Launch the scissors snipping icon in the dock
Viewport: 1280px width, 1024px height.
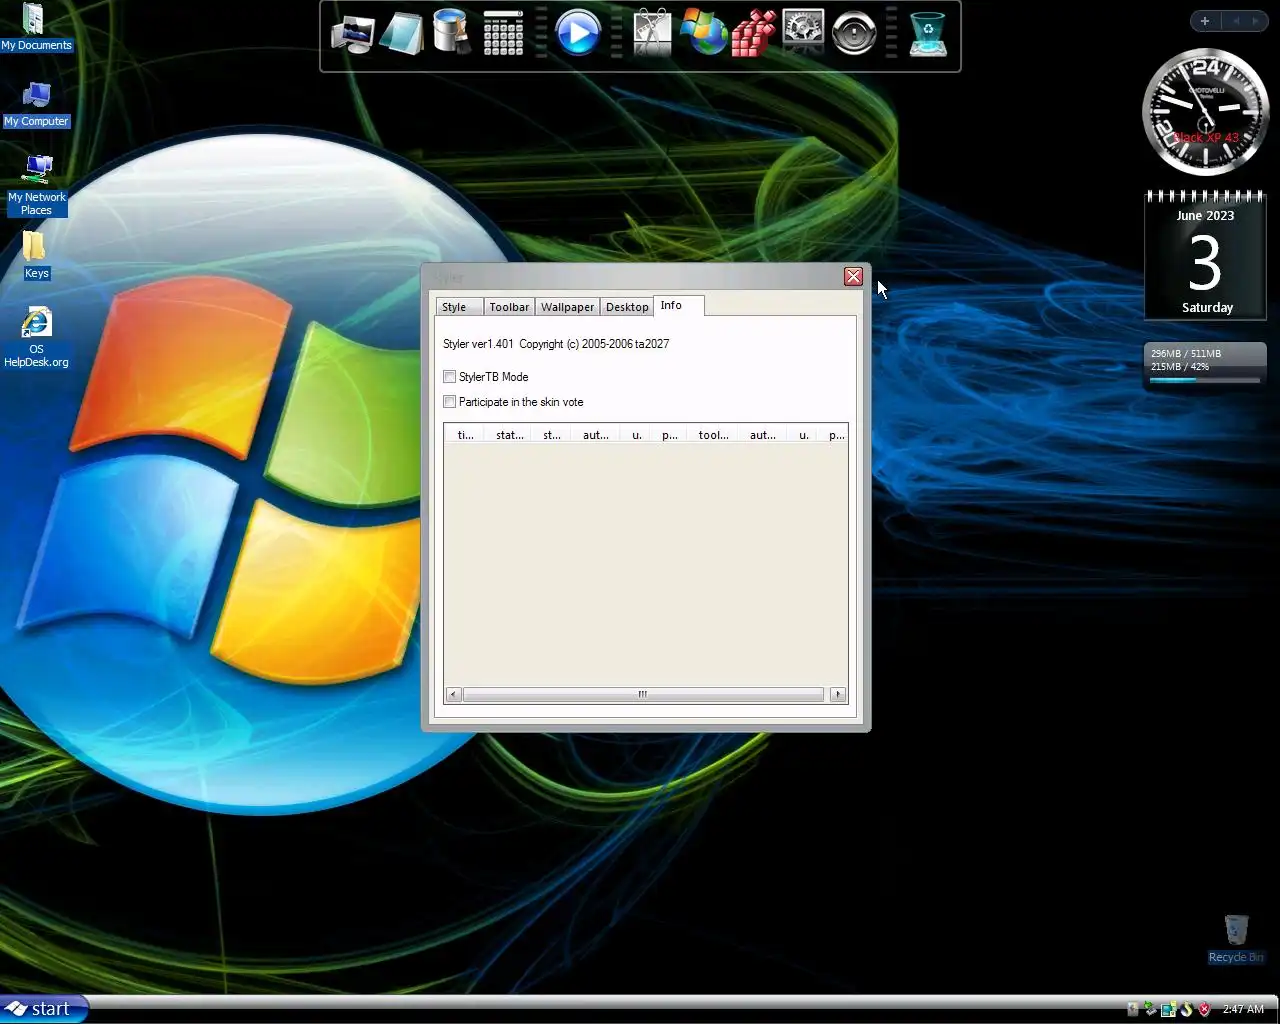point(652,33)
